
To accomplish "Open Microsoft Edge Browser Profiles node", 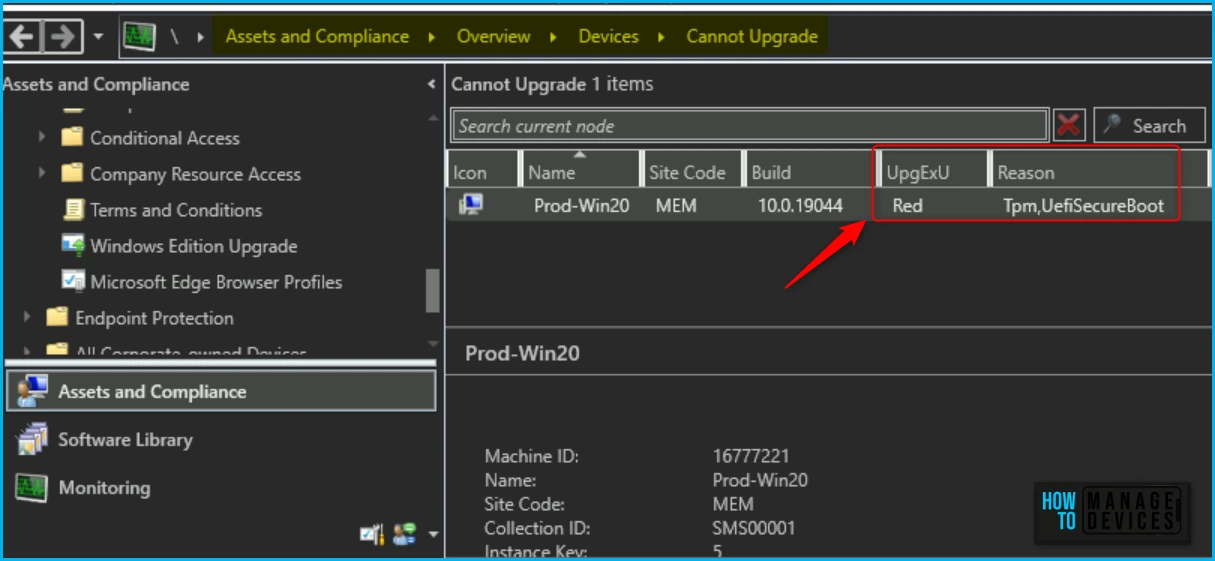I will pyautogui.click(x=216, y=282).
